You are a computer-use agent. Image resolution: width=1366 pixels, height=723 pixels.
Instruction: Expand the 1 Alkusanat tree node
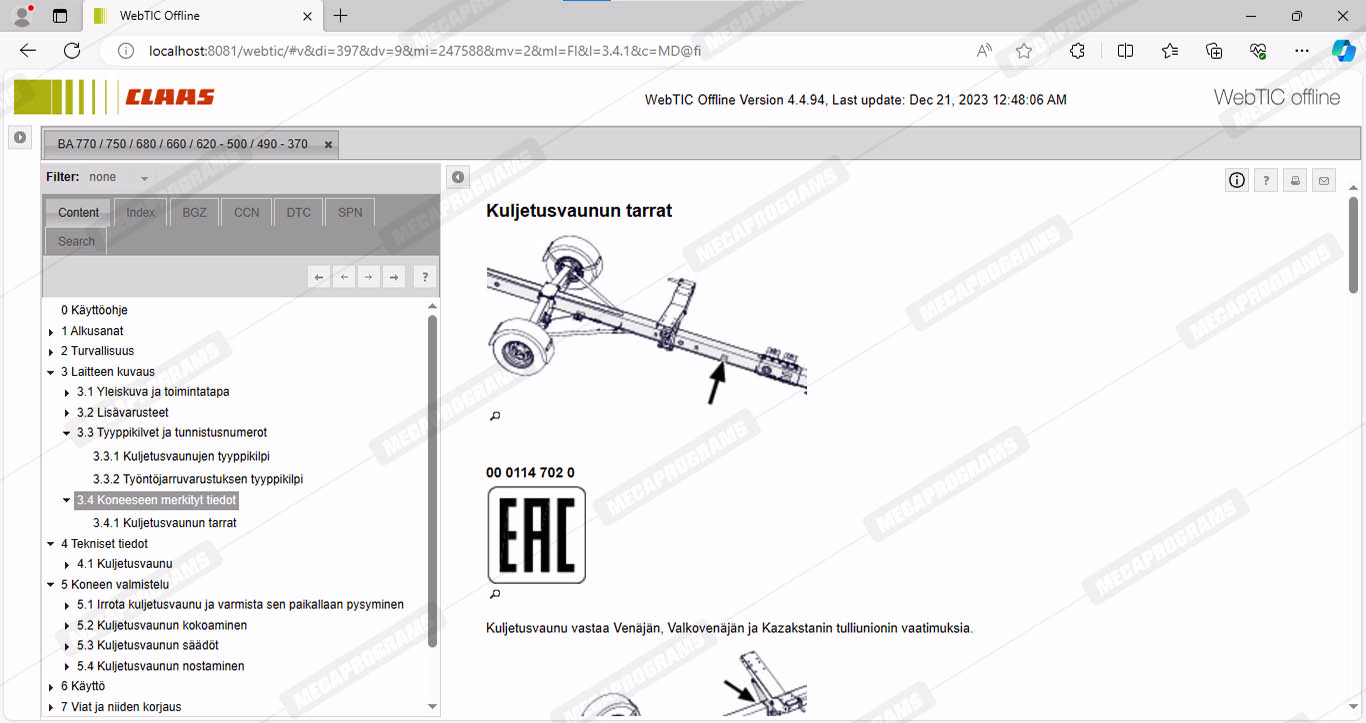(51, 332)
